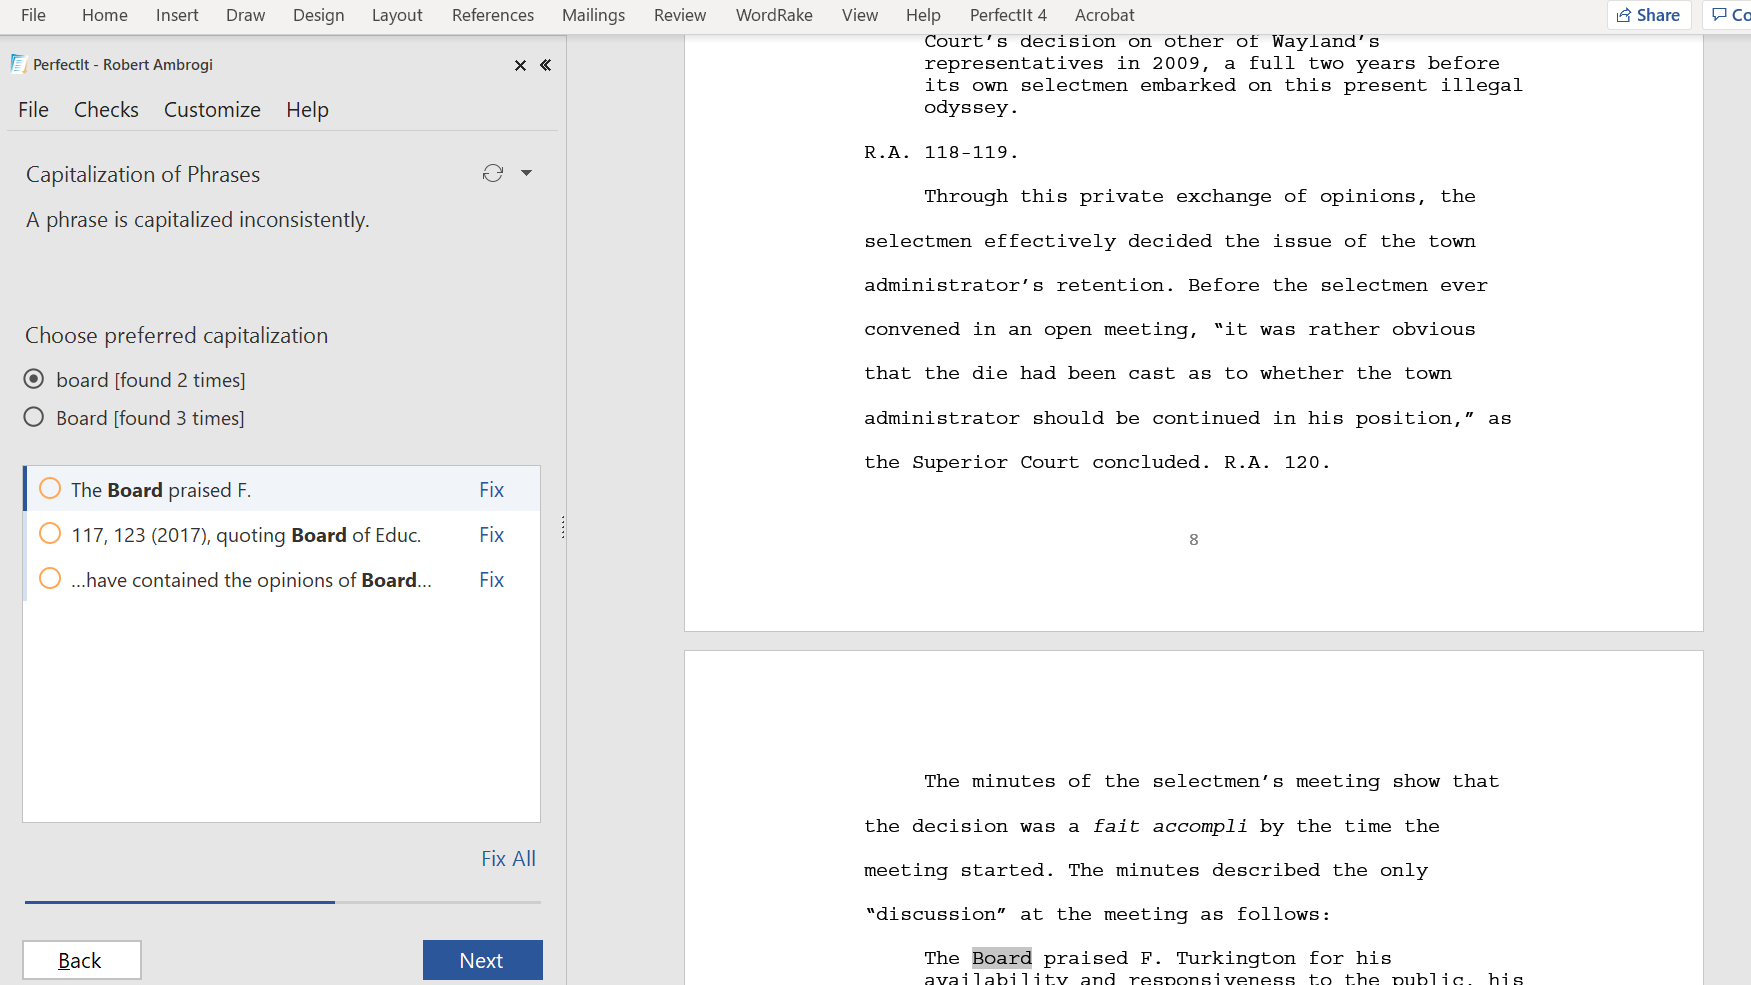Screen dimensions: 1751x985
Task: Click 'Choose preferred capitalization' label
Action: pyautogui.click(x=176, y=336)
